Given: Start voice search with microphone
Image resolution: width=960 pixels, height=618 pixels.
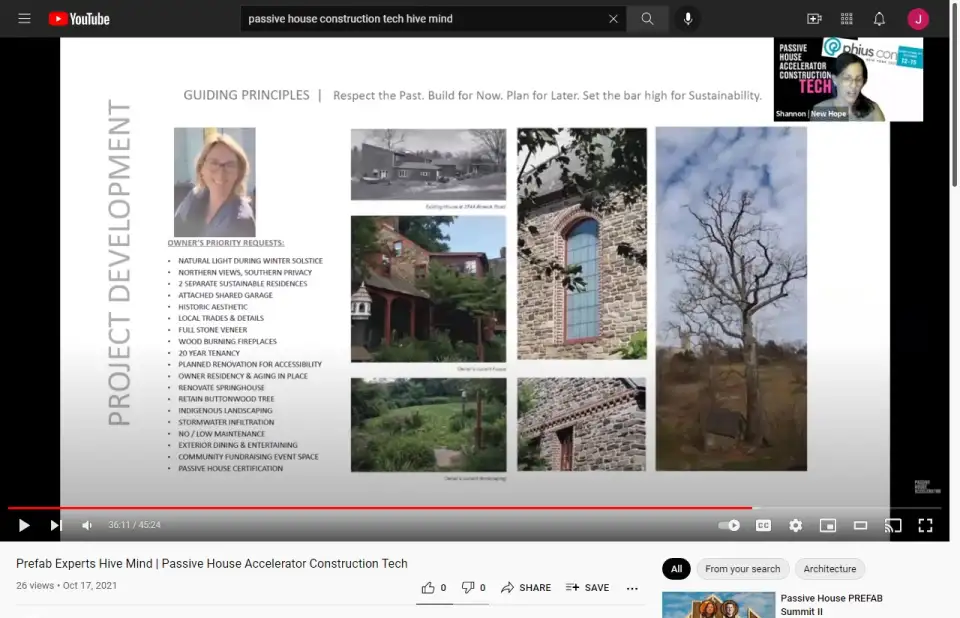Looking at the screenshot, I should click(x=687, y=19).
